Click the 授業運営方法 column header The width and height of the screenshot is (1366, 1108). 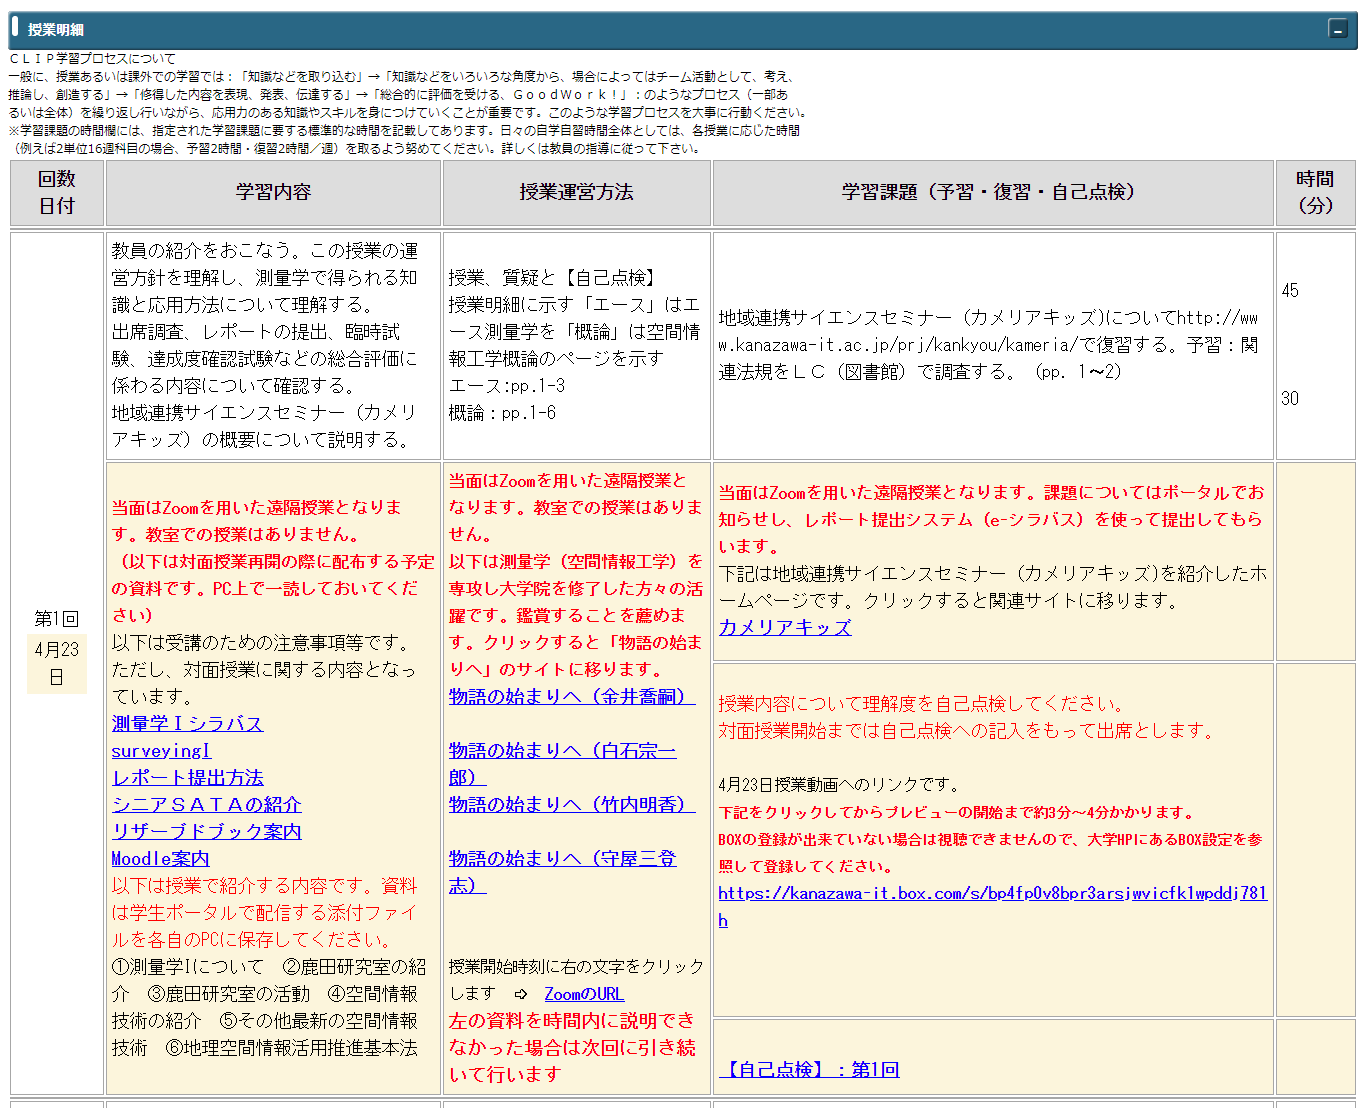click(576, 192)
